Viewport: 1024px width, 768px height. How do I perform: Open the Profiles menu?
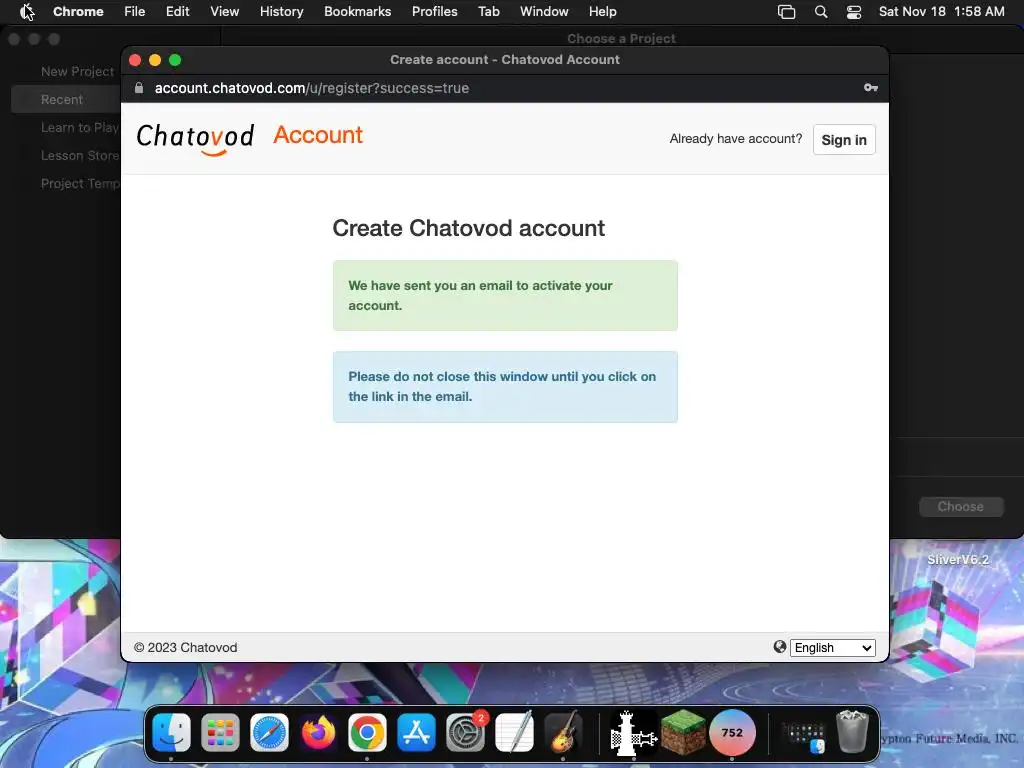click(434, 12)
